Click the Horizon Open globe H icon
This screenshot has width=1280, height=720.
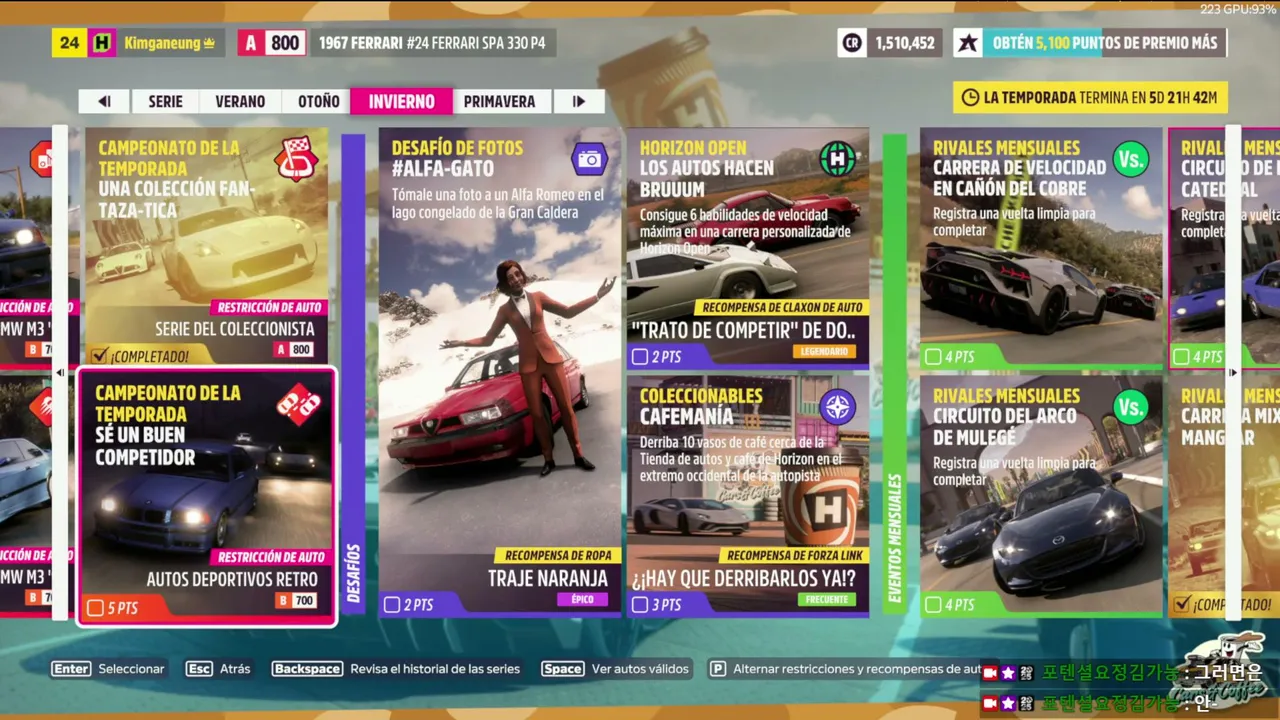[837, 159]
